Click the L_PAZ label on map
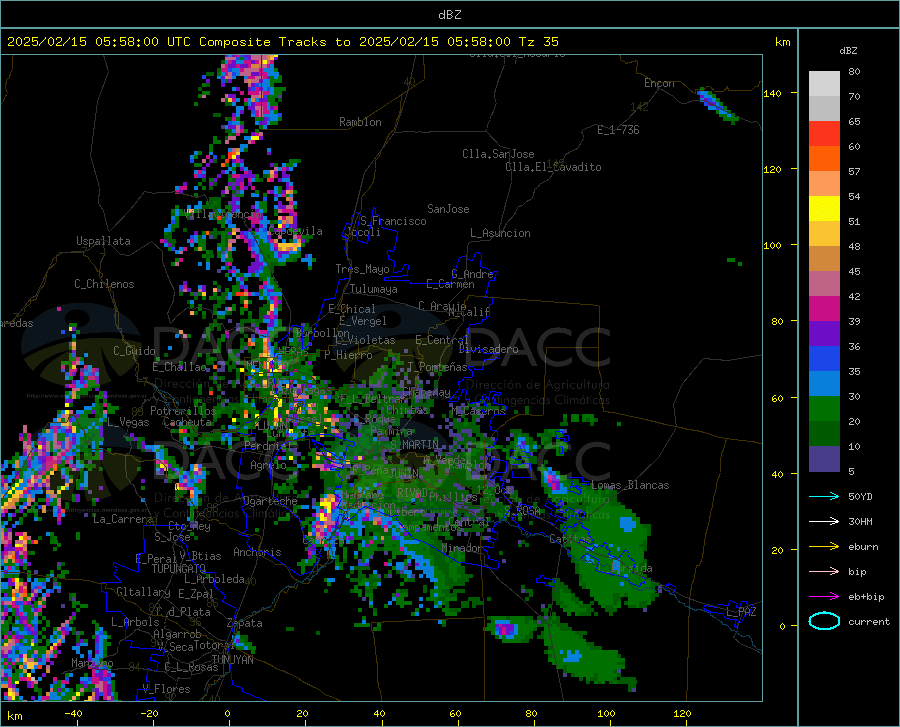Image resolution: width=900 pixels, height=727 pixels. click(741, 612)
